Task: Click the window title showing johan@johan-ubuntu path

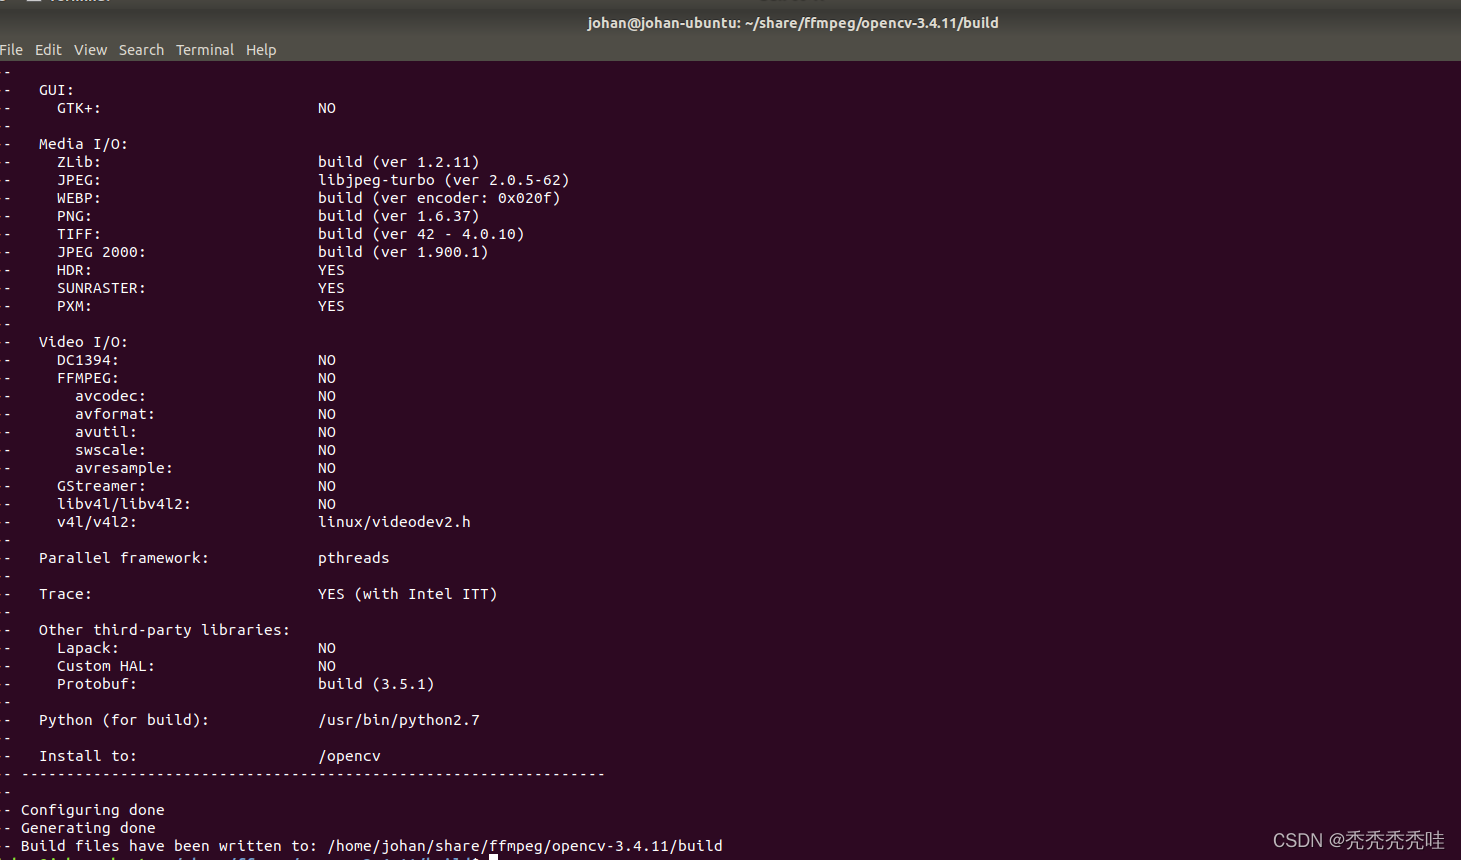Action: (x=792, y=22)
